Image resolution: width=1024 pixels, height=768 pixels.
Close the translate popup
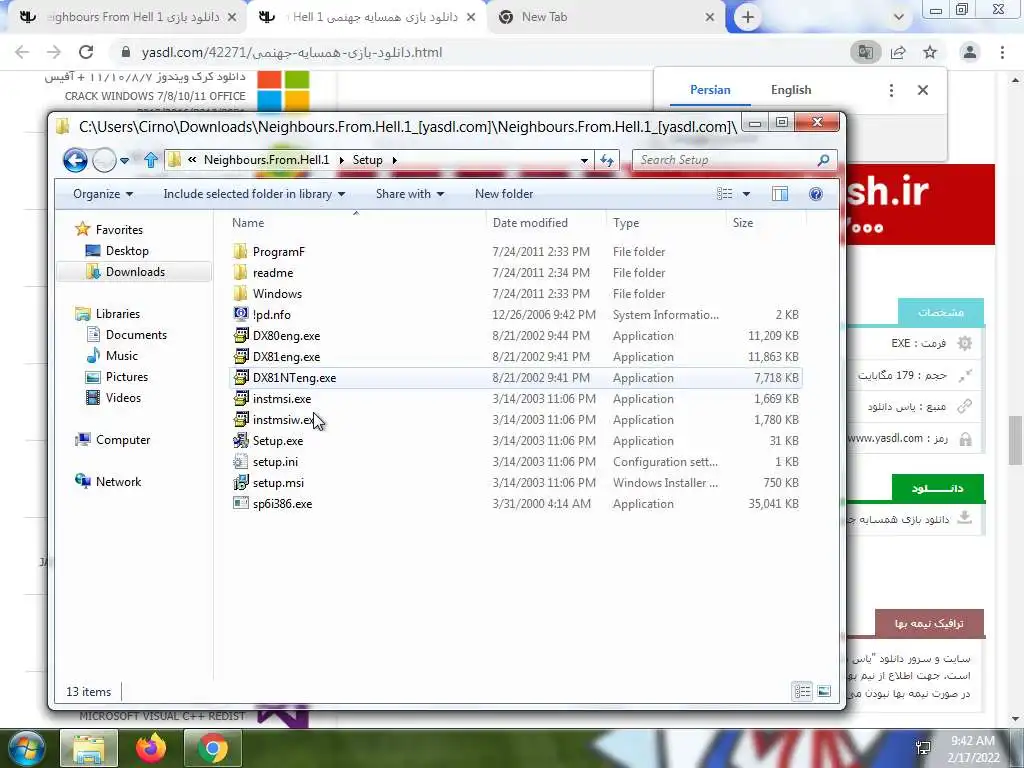[x=923, y=90]
